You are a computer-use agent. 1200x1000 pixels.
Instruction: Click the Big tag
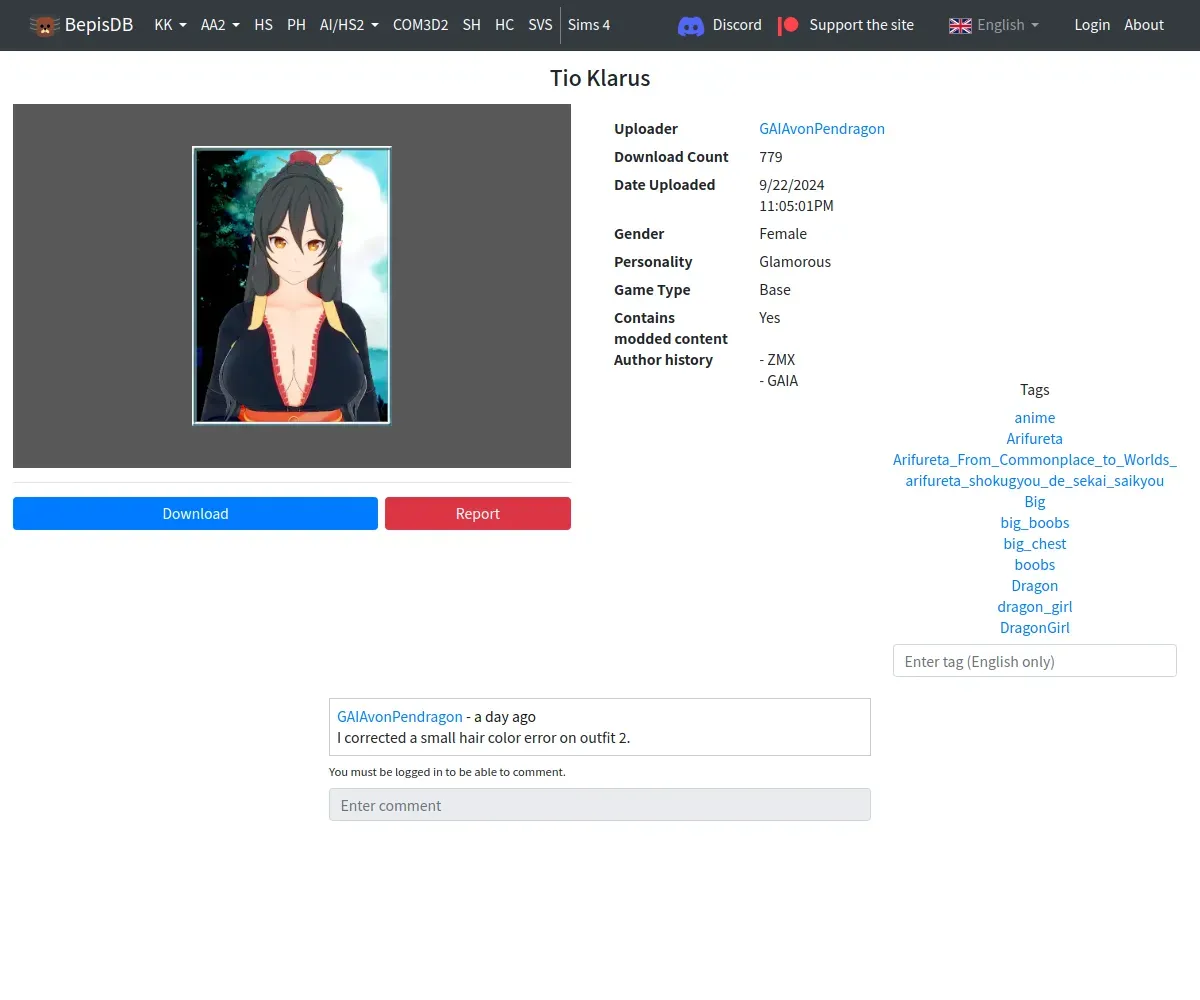(1035, 501)
